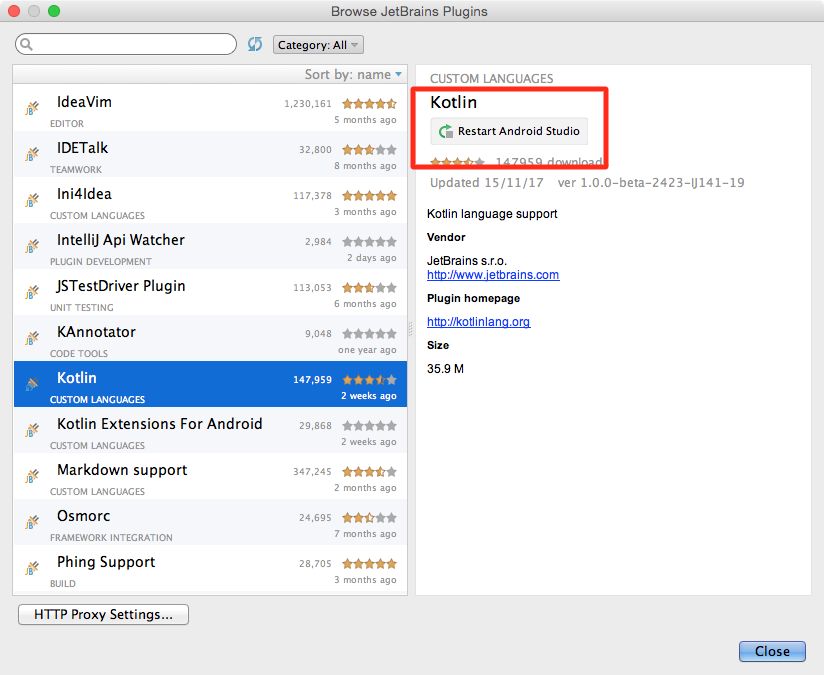This screenshot has width=824, height=675.
Task: Select the Markdown support row
Action: (x=210, y=476)
